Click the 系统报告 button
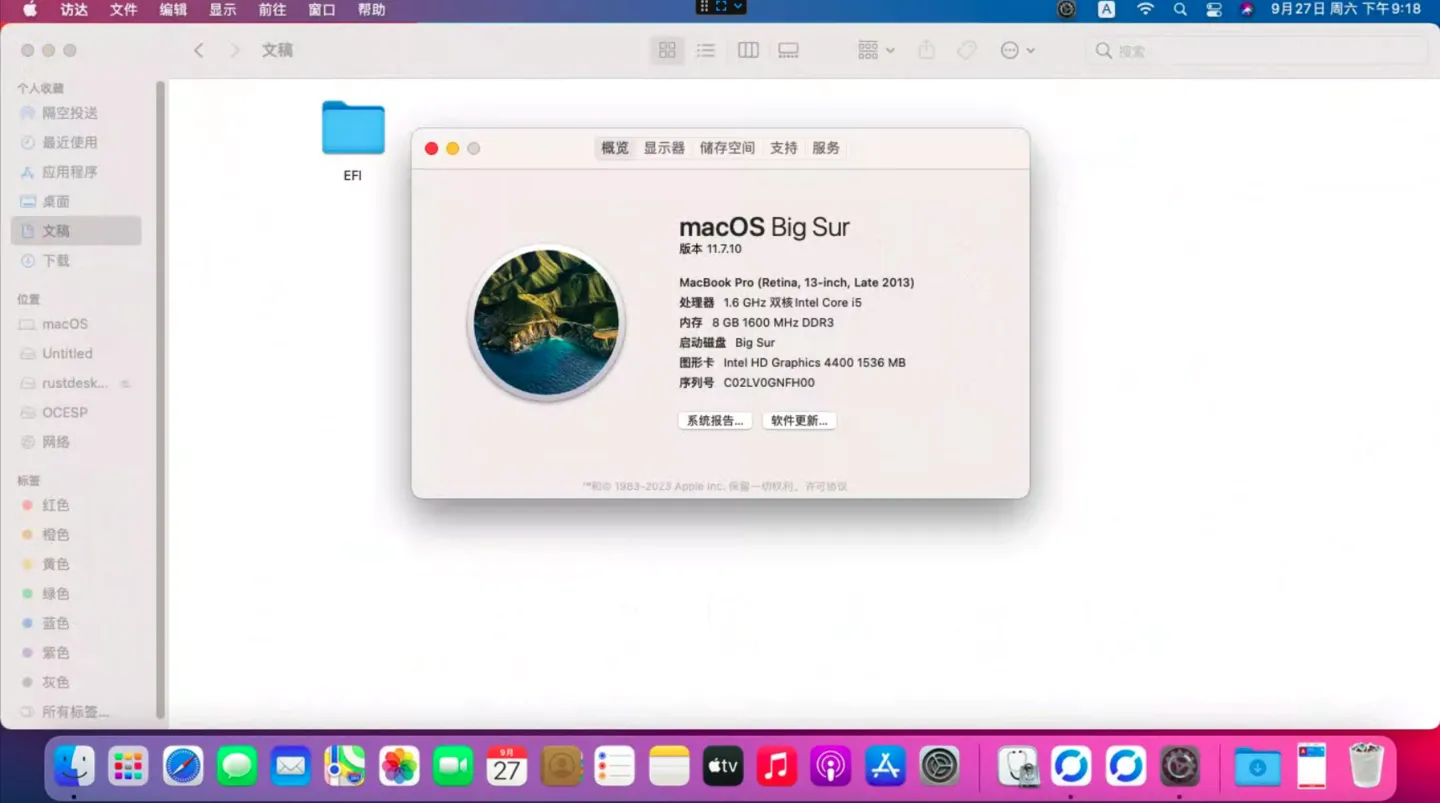The width and height of the screenshot is (1440, 803). click(714, 420)
